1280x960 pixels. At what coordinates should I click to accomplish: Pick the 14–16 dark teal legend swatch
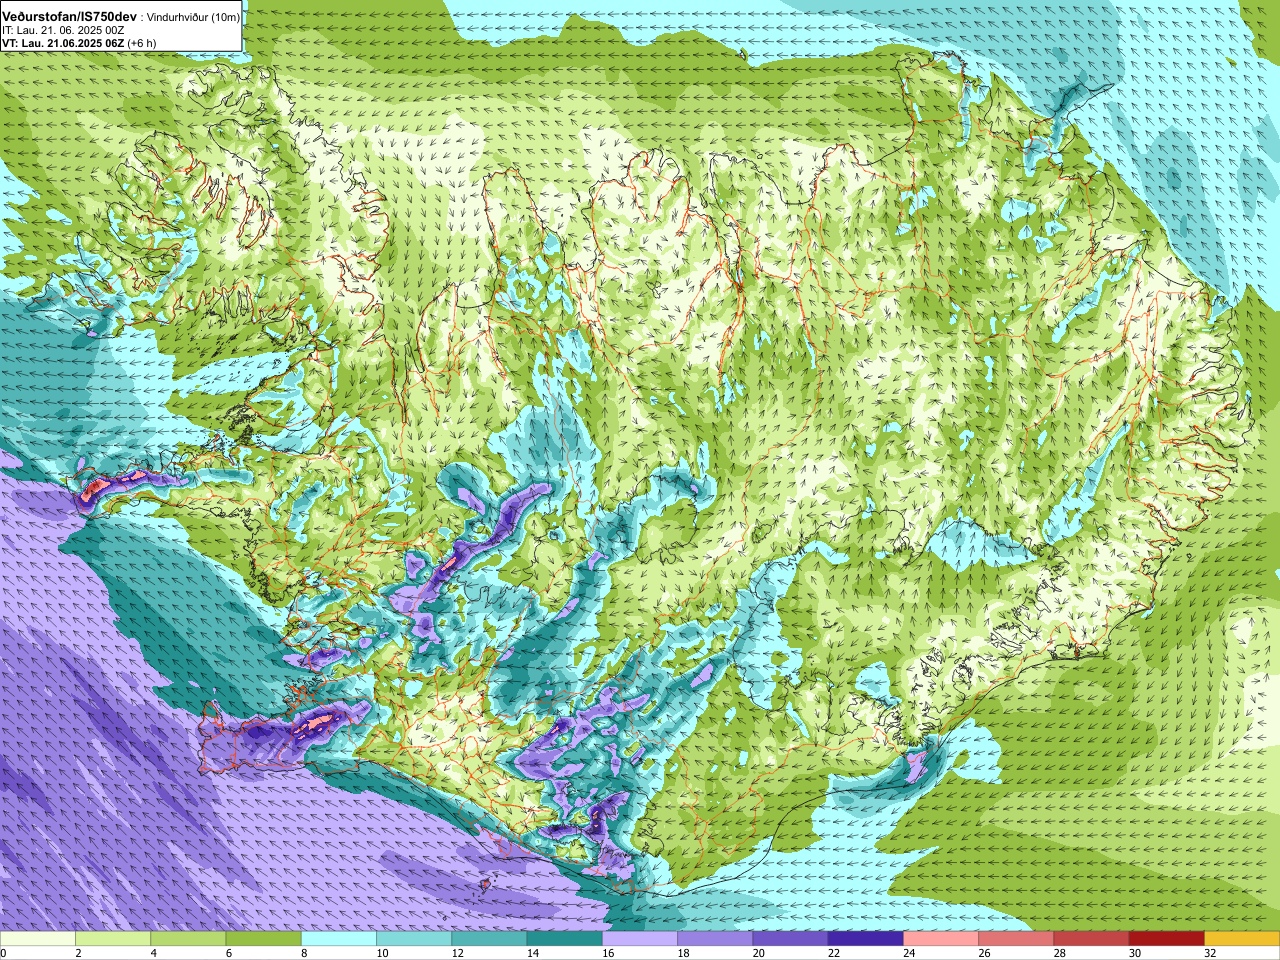tap(564, 939)
